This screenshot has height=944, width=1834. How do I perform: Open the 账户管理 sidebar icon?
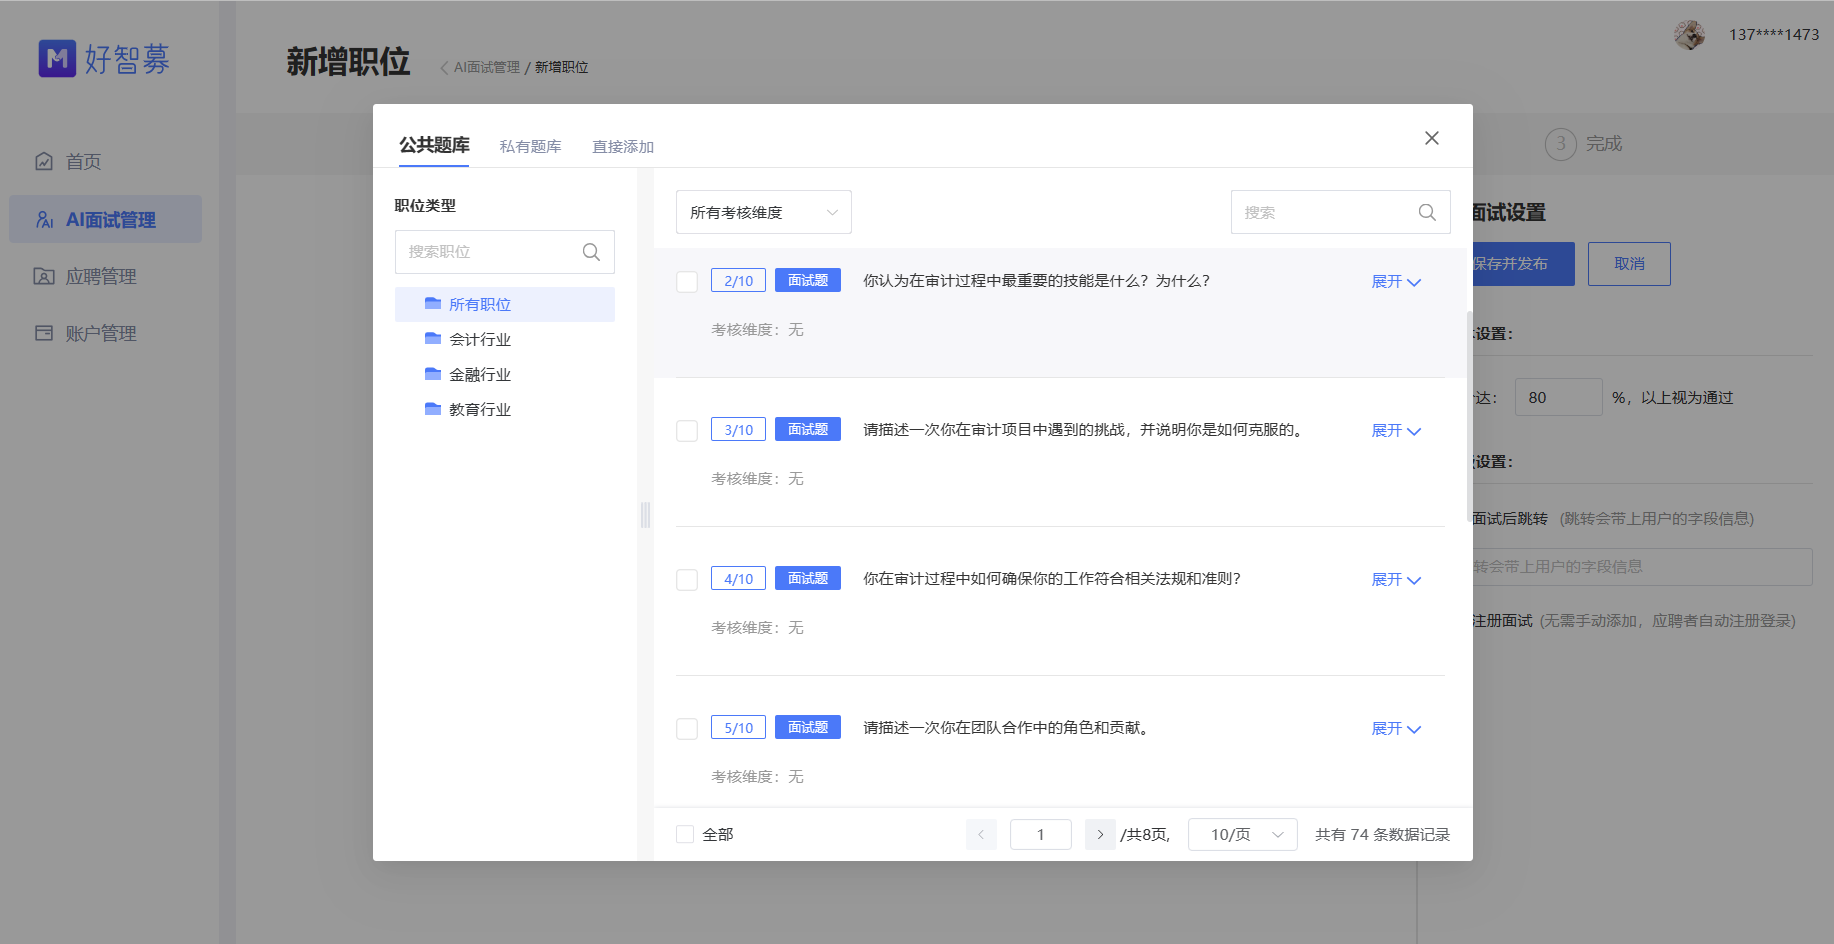[44, 333]
